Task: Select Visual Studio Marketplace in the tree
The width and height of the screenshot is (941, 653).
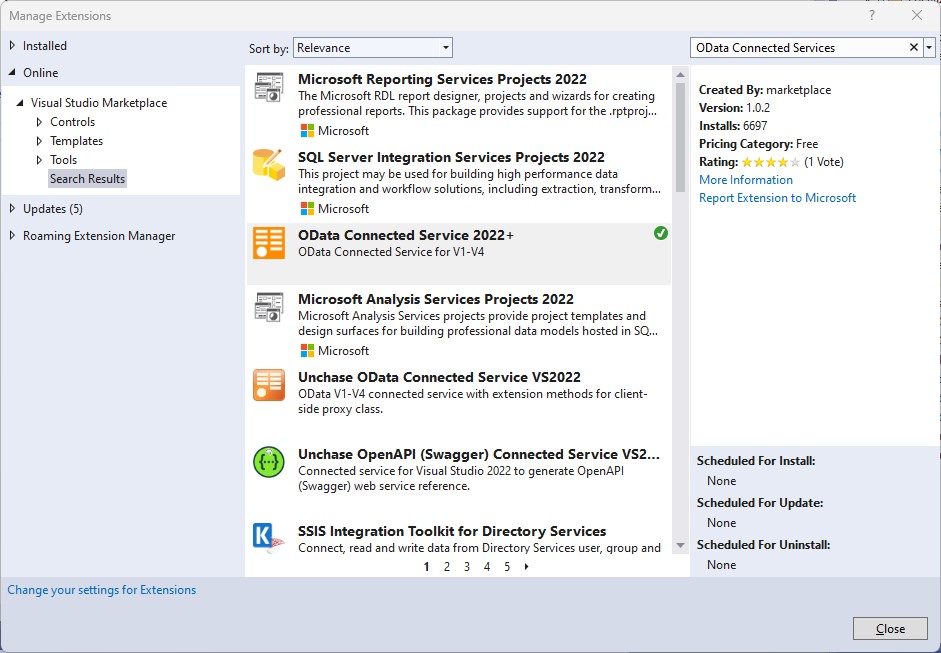Action: click(99, 103)
